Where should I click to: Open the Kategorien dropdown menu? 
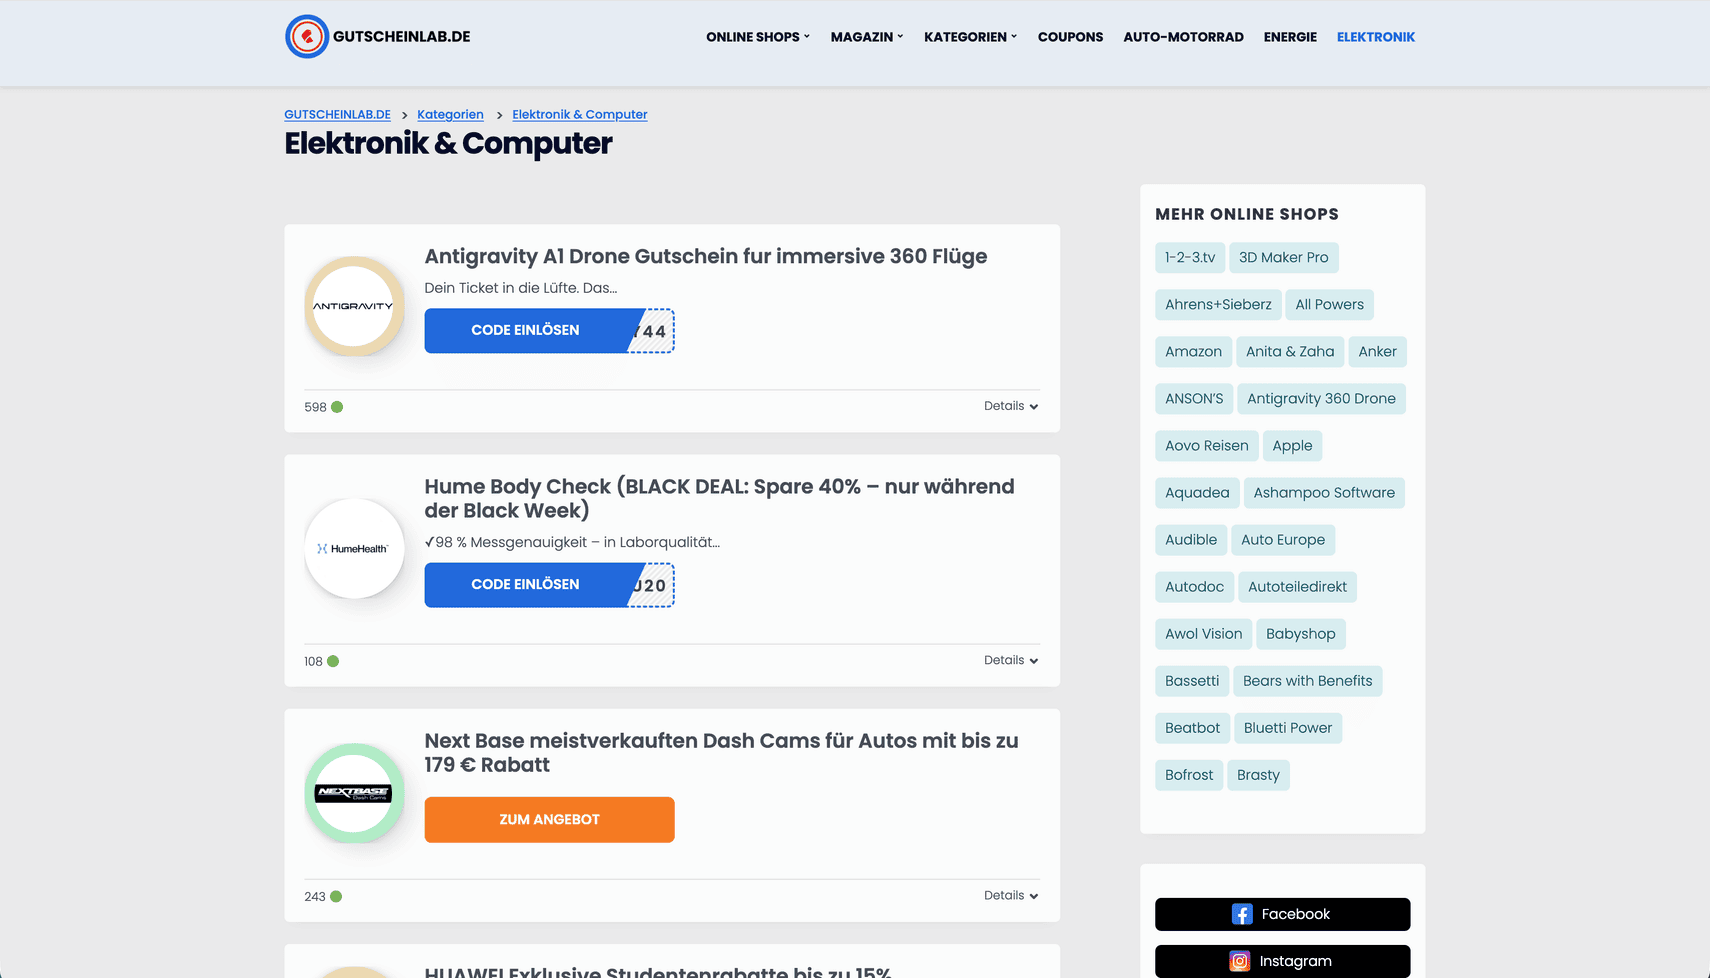point(969,37)
